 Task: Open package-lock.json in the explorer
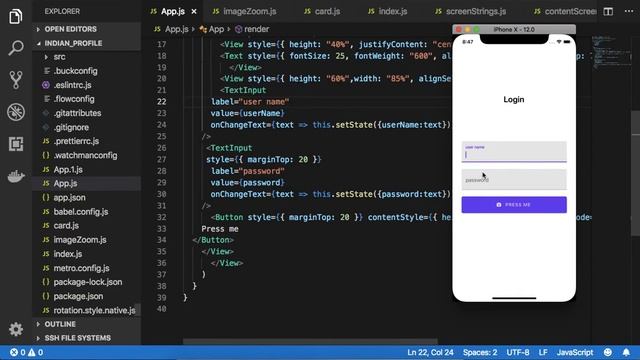click(x=87, y=282)
